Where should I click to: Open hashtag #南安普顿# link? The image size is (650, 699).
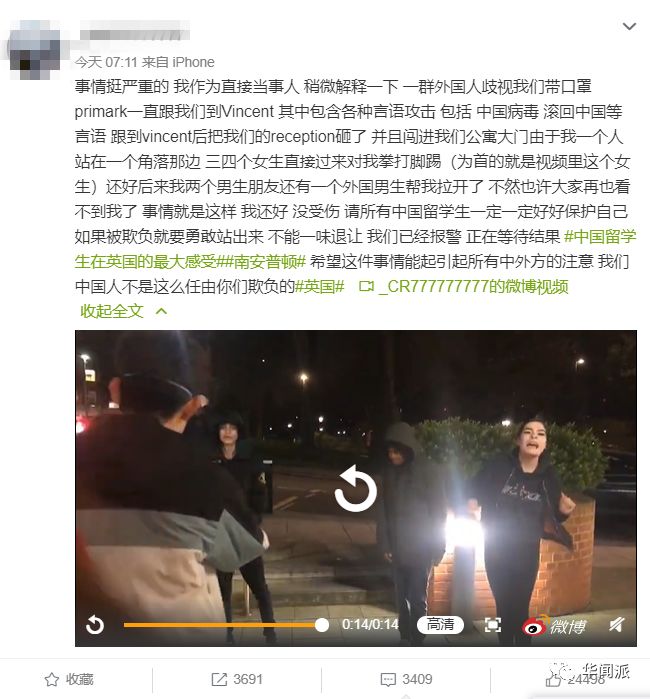click(x=268, y=261)
